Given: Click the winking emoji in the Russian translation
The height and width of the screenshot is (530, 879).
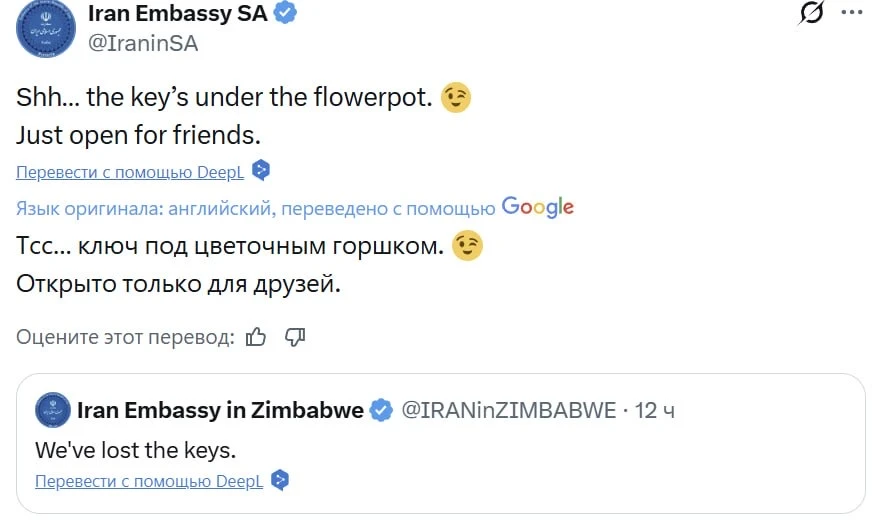Looking at the screenshot, I should pyautogui.click(x=467, y=246).
